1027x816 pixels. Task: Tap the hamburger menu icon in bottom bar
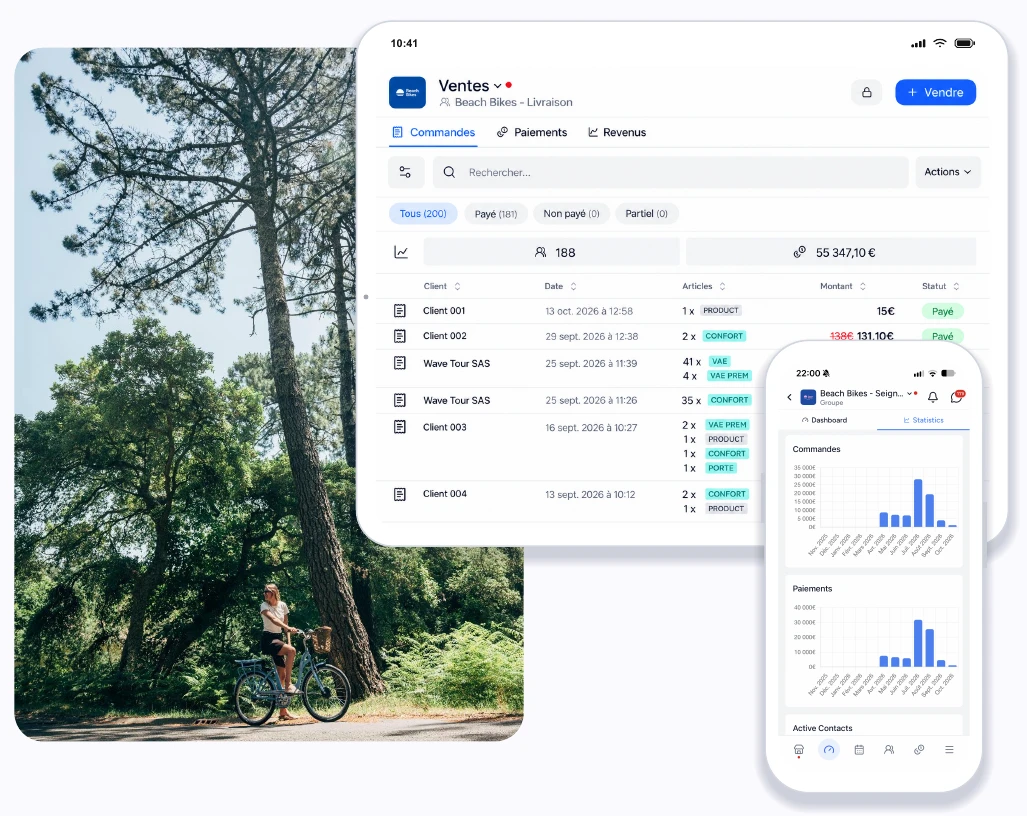point(949,750)
